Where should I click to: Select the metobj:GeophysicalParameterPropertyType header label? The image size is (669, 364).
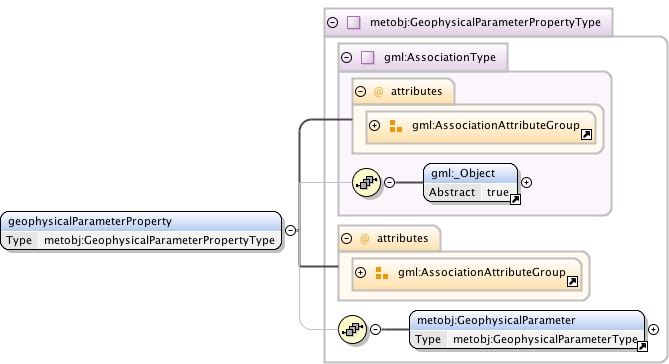point(485,22)
